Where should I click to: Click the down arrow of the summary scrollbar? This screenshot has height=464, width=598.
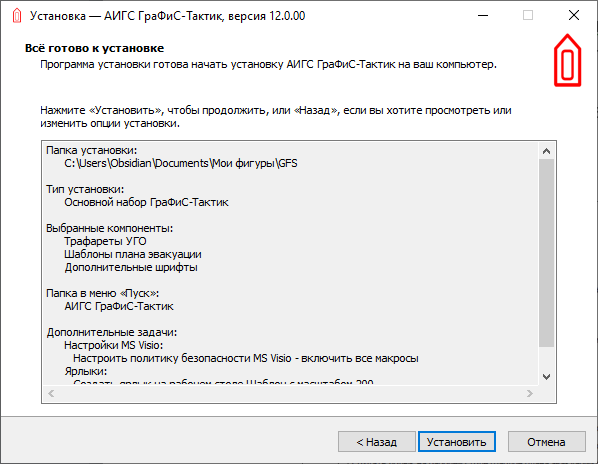coord(546,377)
